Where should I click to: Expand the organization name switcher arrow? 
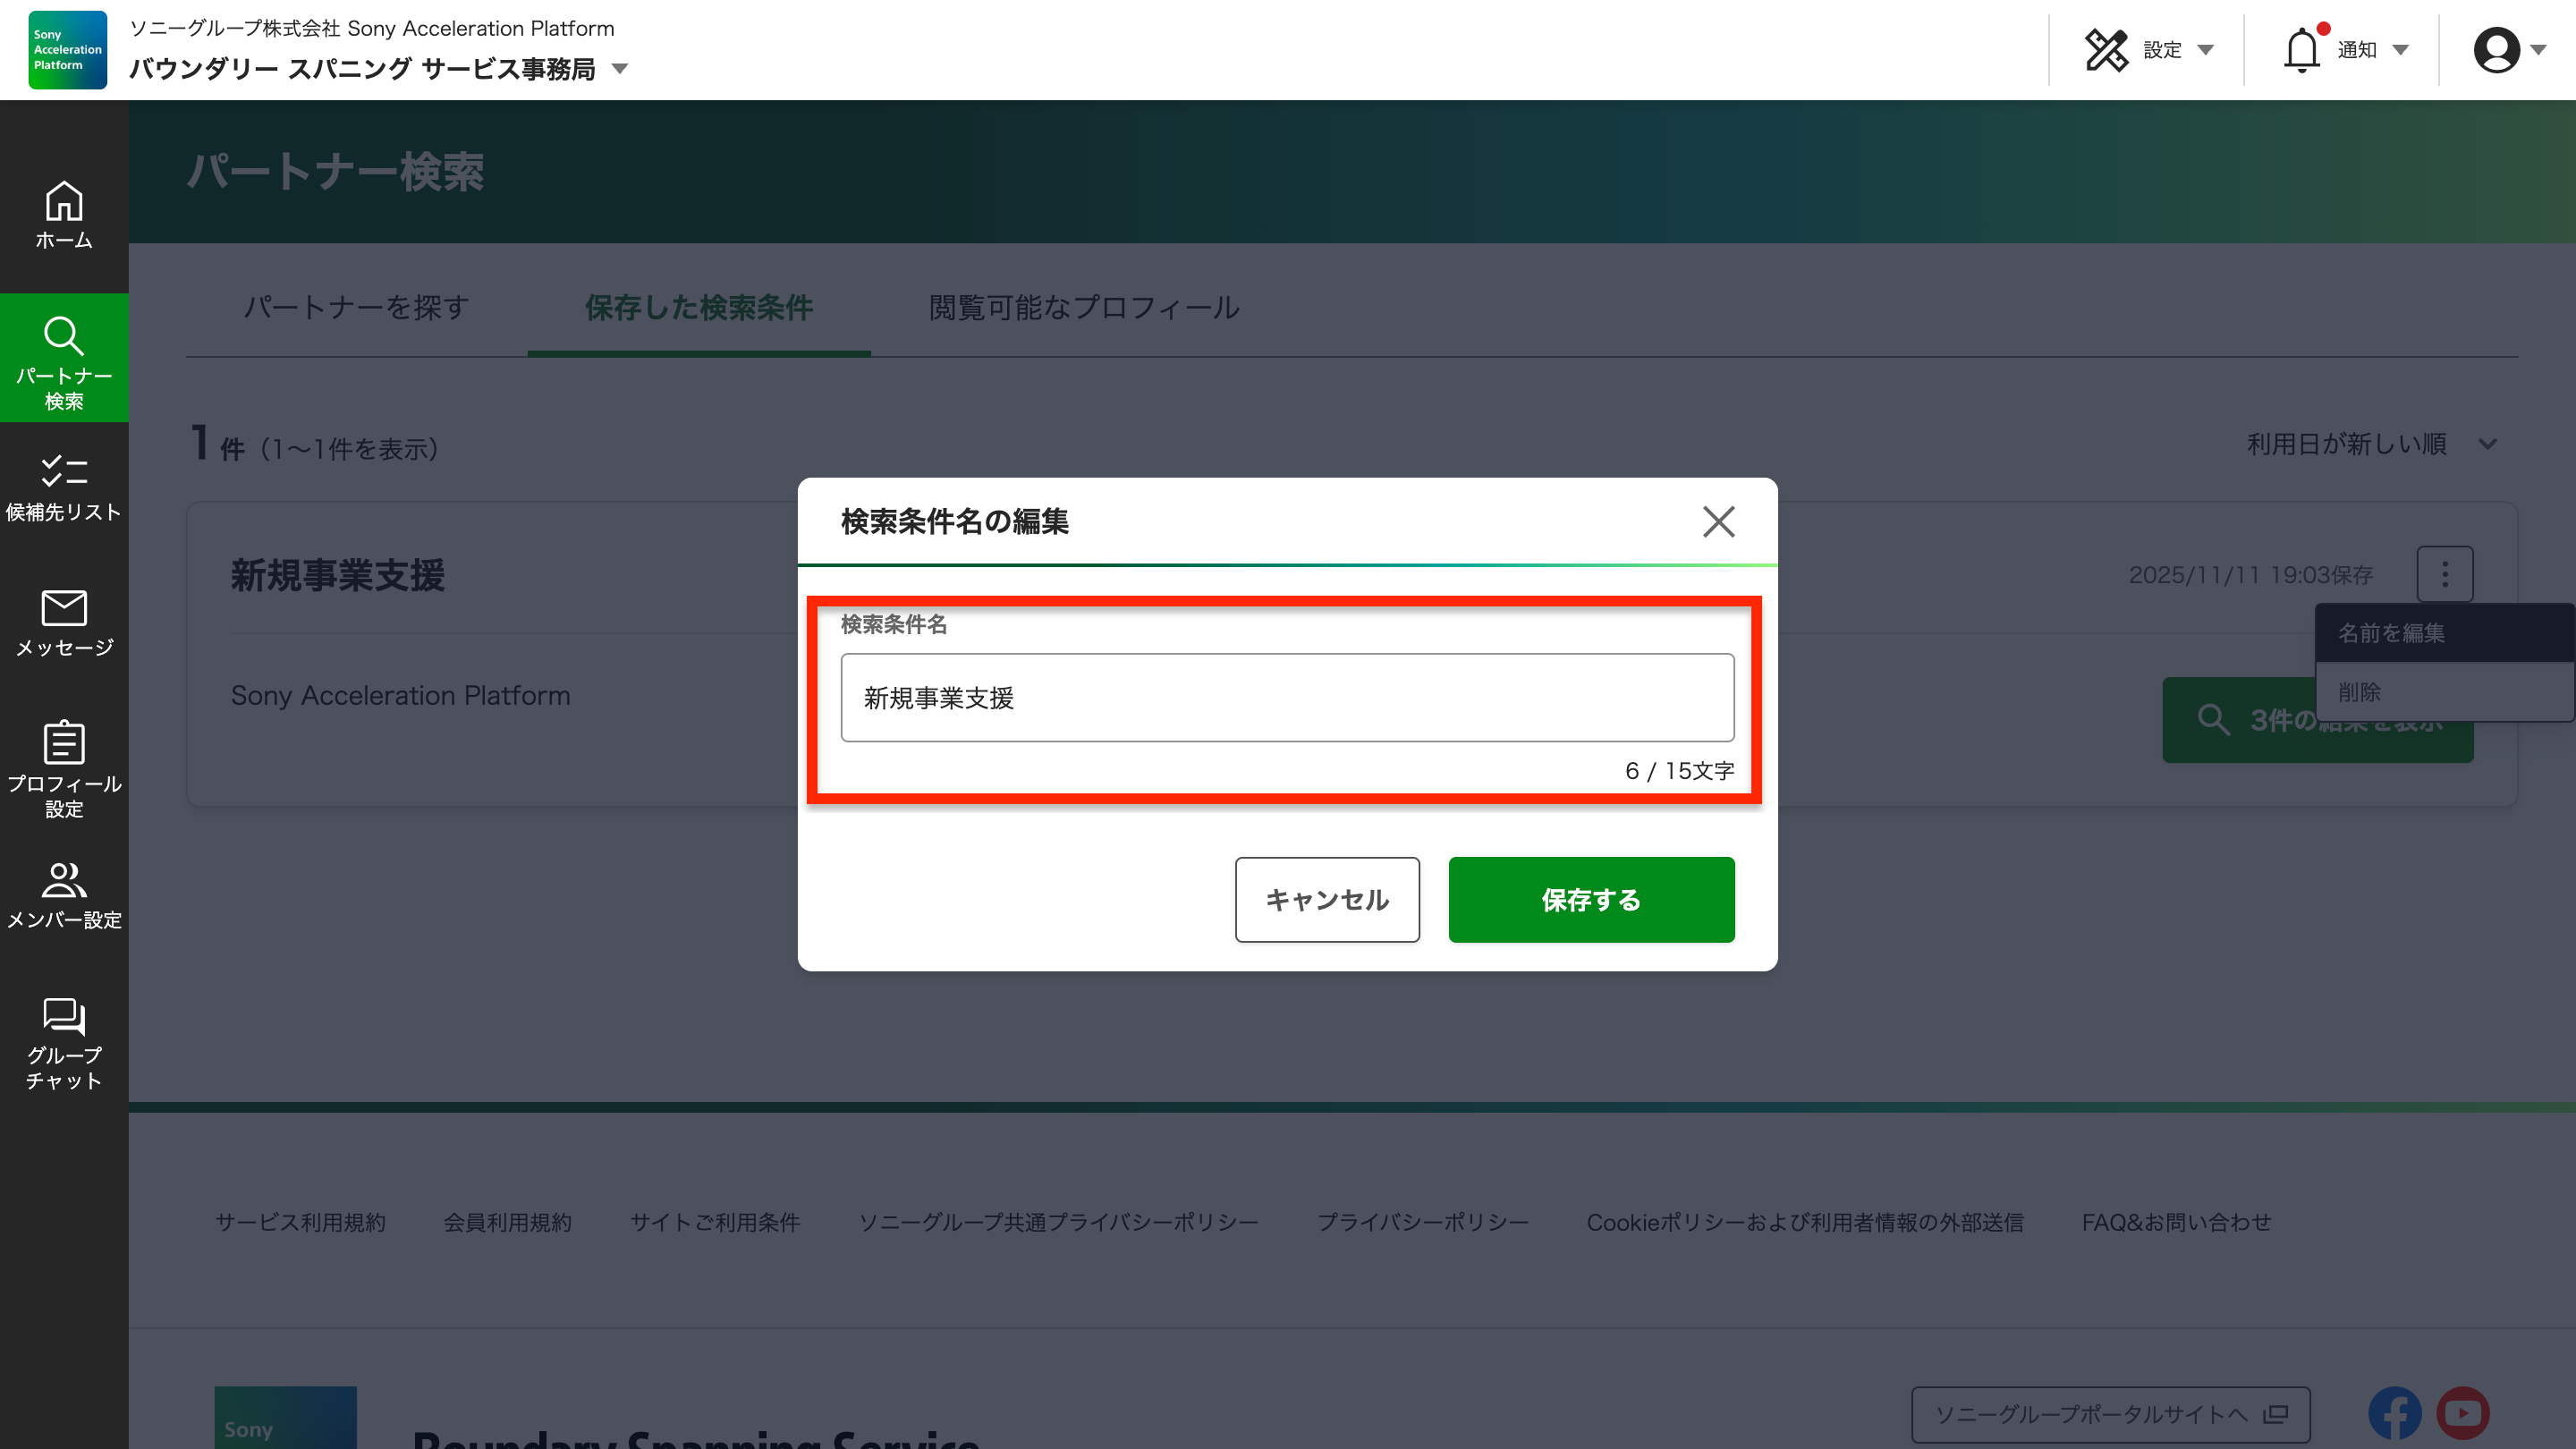pos(620,69)
